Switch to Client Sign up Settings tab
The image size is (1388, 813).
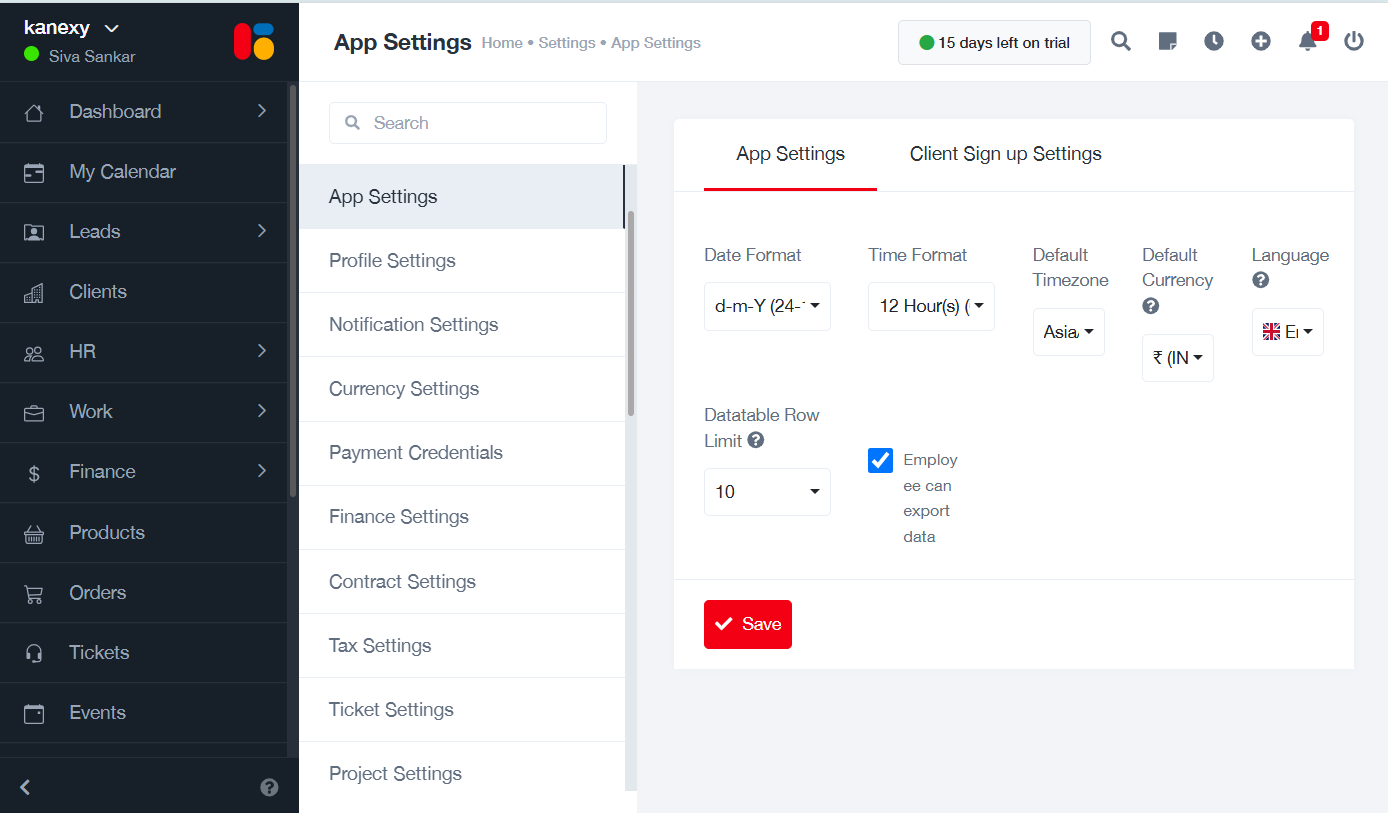[x=1005, y=154]
